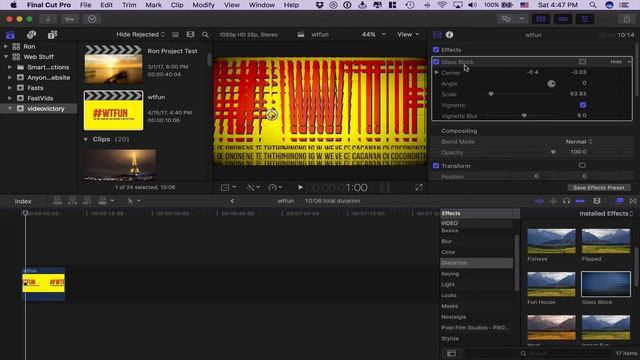Viewport: 640px width, 360px height.
Task: Toggle timeline panel layout icon
Action: click(563, 19)
